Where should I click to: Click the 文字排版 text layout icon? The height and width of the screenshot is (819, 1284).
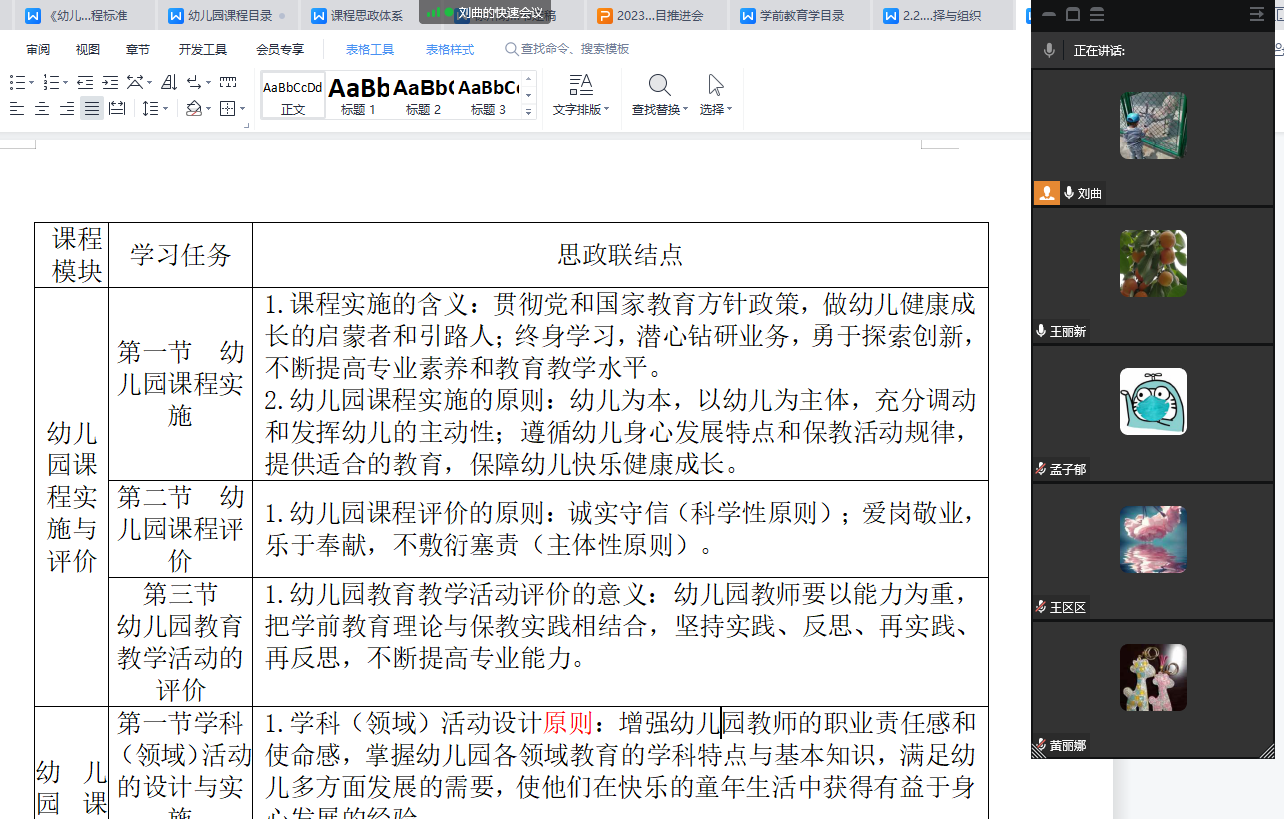tap(580, 85)
